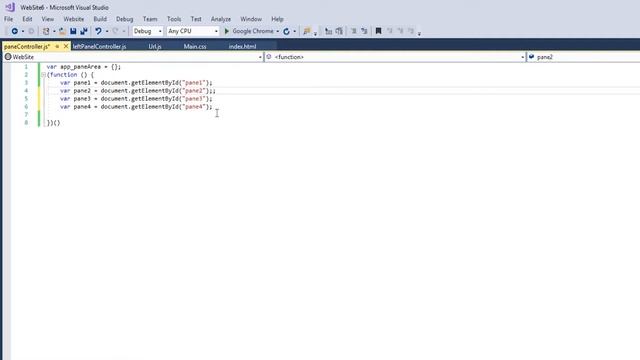Switch to the index.html tab

tap(242, 47)
